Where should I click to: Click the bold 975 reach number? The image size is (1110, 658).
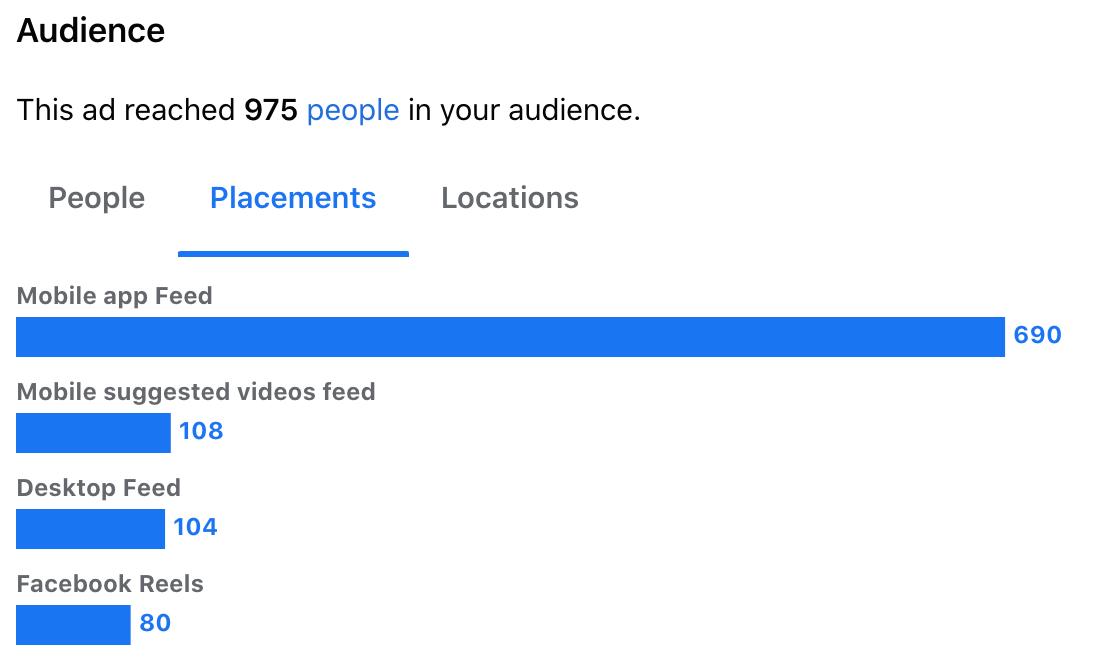pos(270,110)
